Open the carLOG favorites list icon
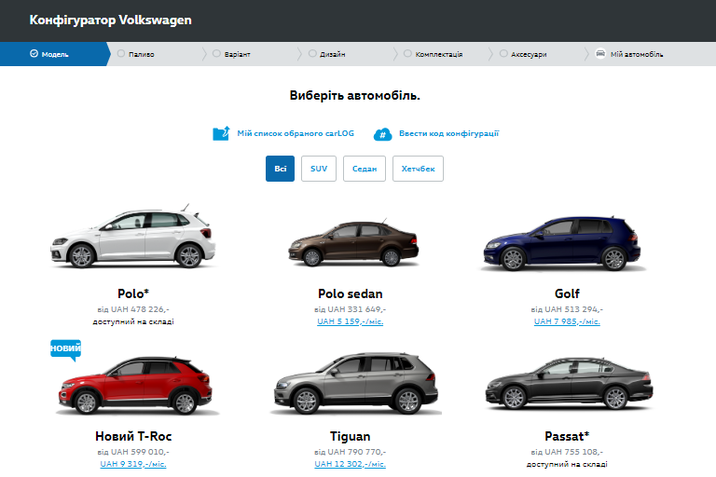 point(221,133)
